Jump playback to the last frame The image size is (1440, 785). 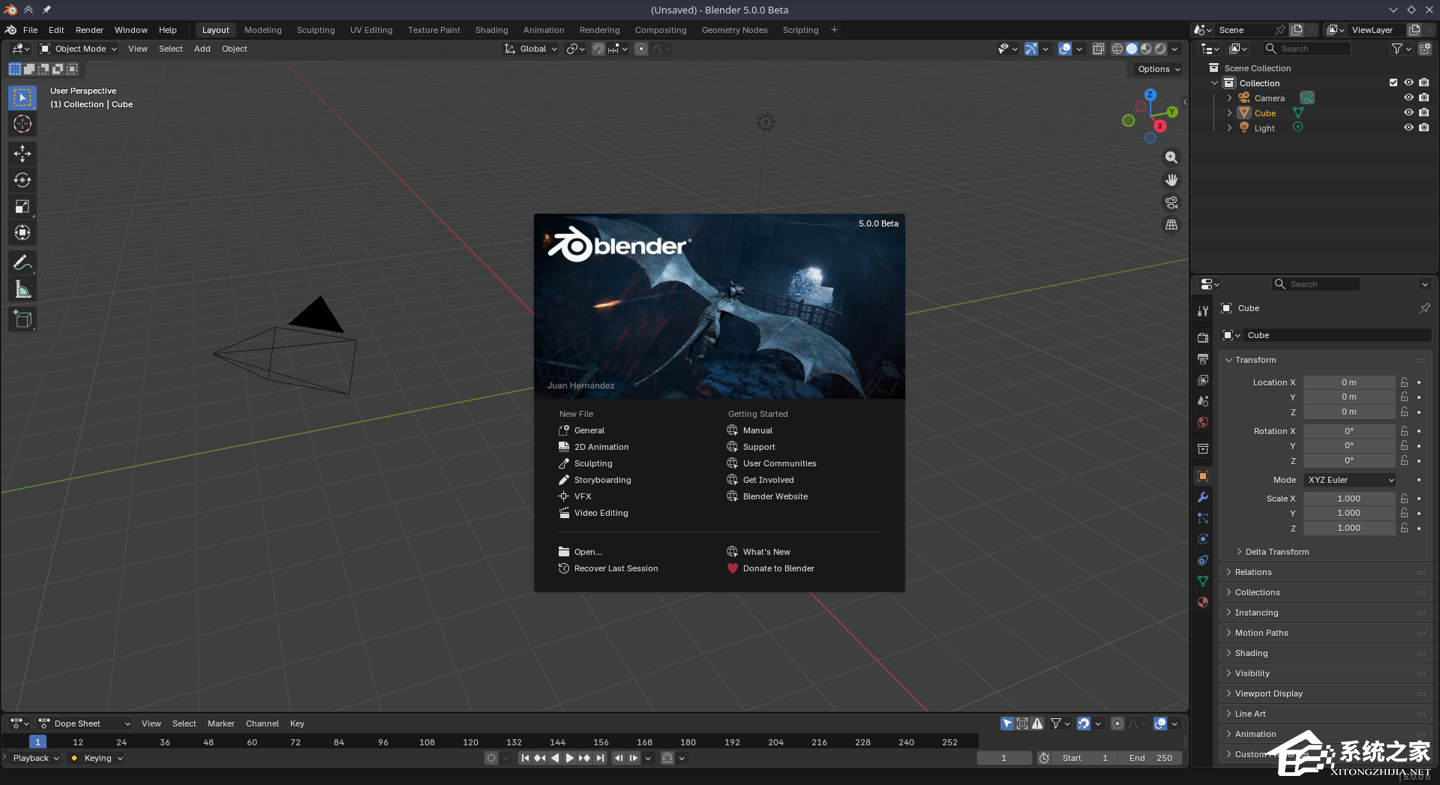coord(601,757)
